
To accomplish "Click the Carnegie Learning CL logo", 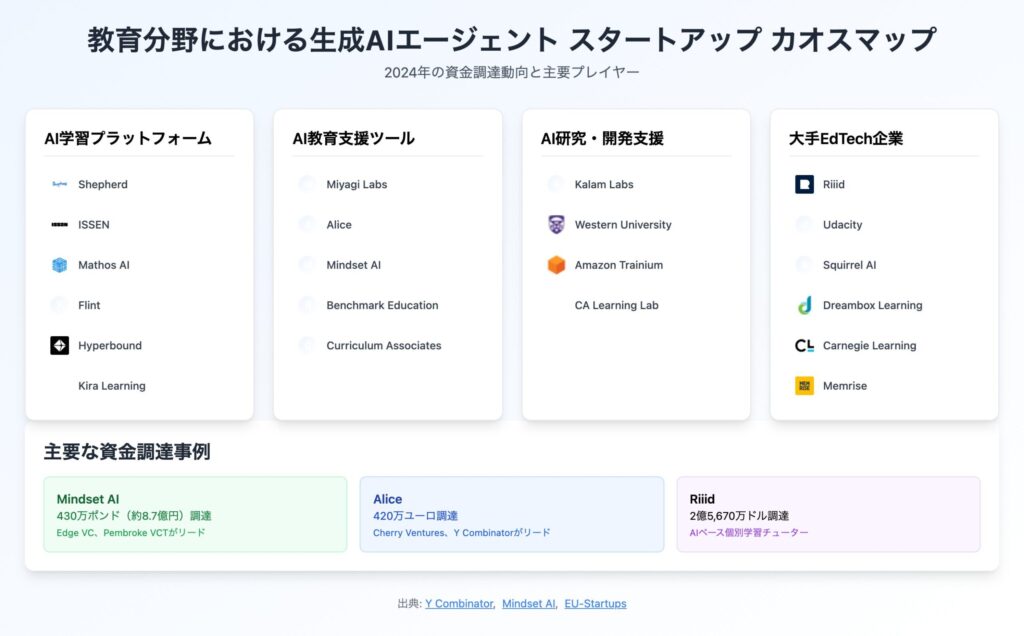I will (x=804, y=345).
